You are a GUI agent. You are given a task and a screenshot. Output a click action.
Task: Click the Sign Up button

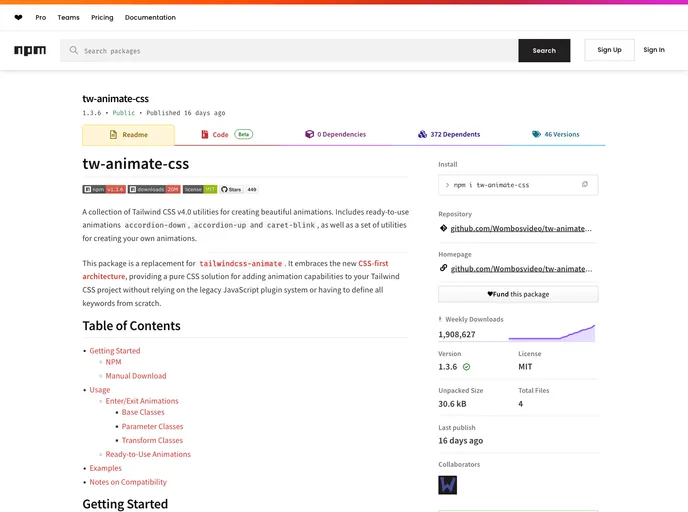coord(609,50)
